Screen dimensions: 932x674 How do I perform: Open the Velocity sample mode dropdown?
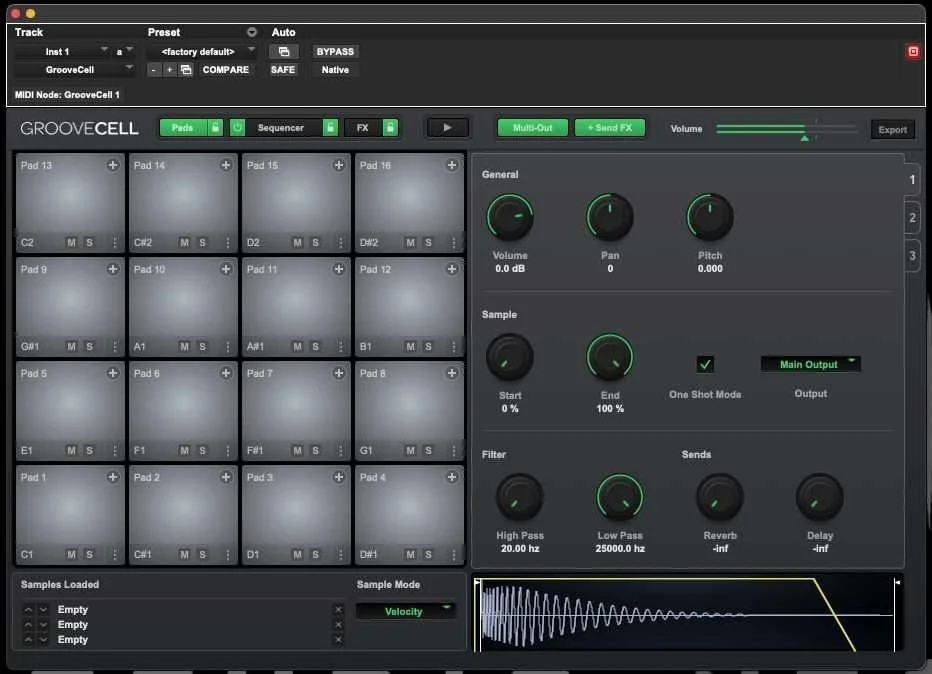(406, 610)
